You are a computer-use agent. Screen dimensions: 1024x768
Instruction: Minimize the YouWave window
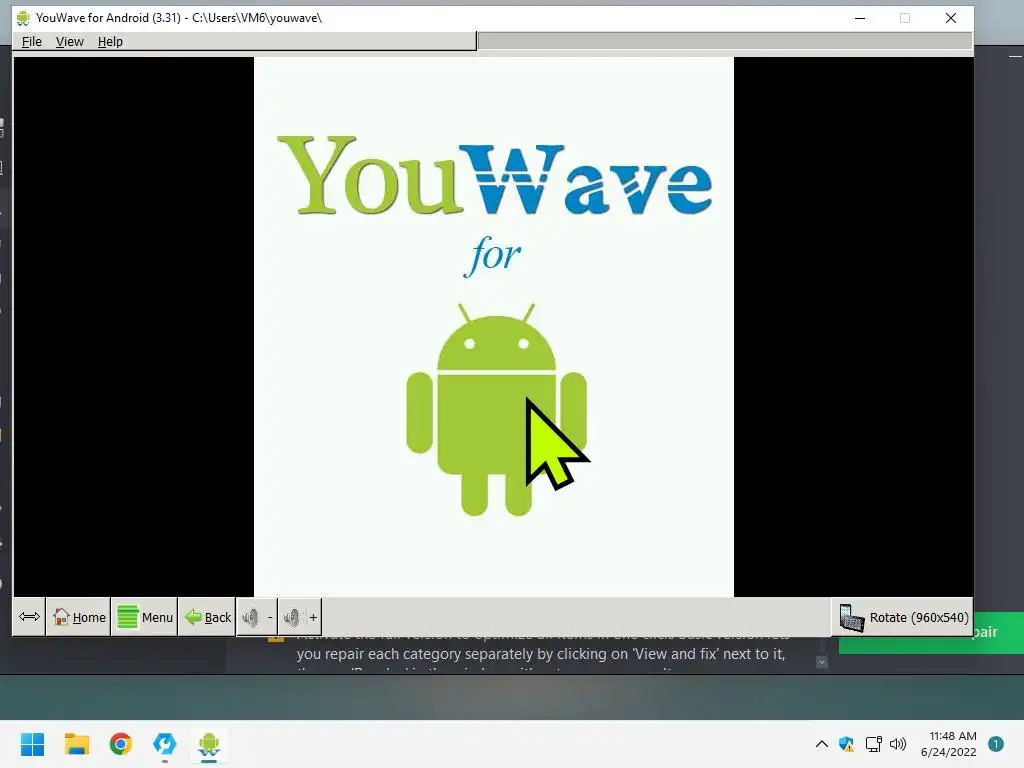[x=860, y=18]
